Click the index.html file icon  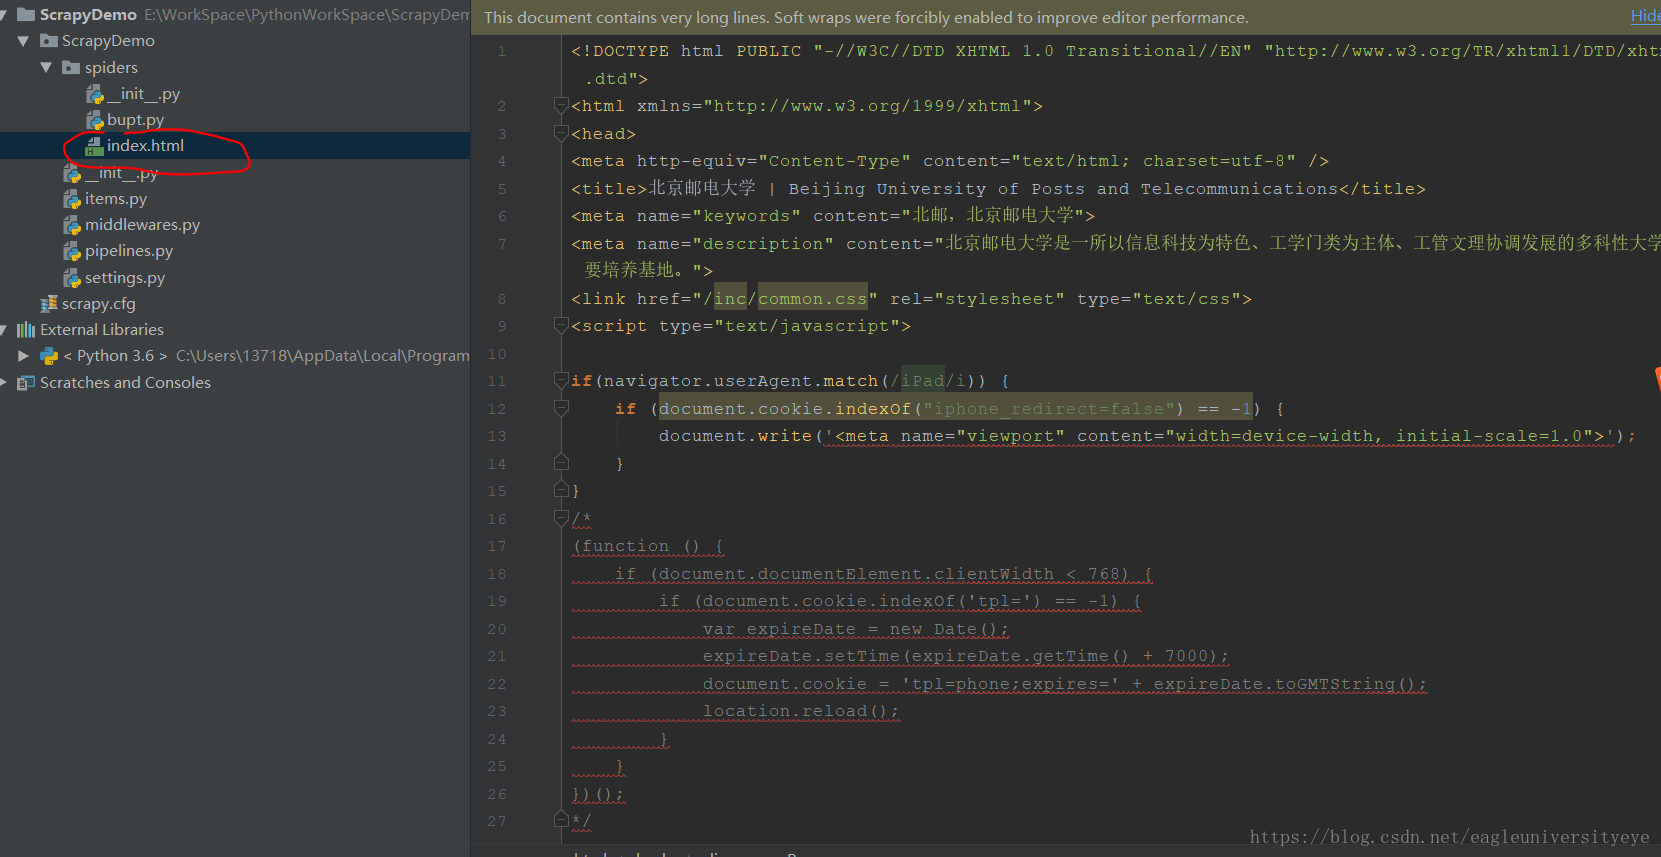pyautogui.click(x=95, y=146)
